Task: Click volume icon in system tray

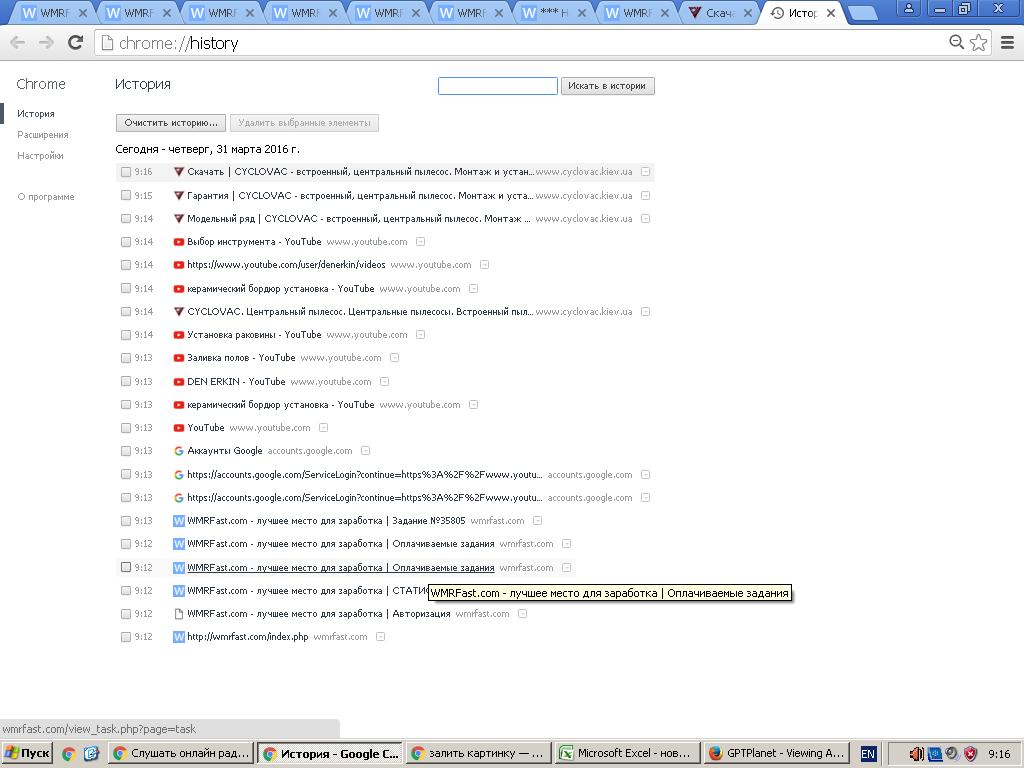Action: [916, 754]
